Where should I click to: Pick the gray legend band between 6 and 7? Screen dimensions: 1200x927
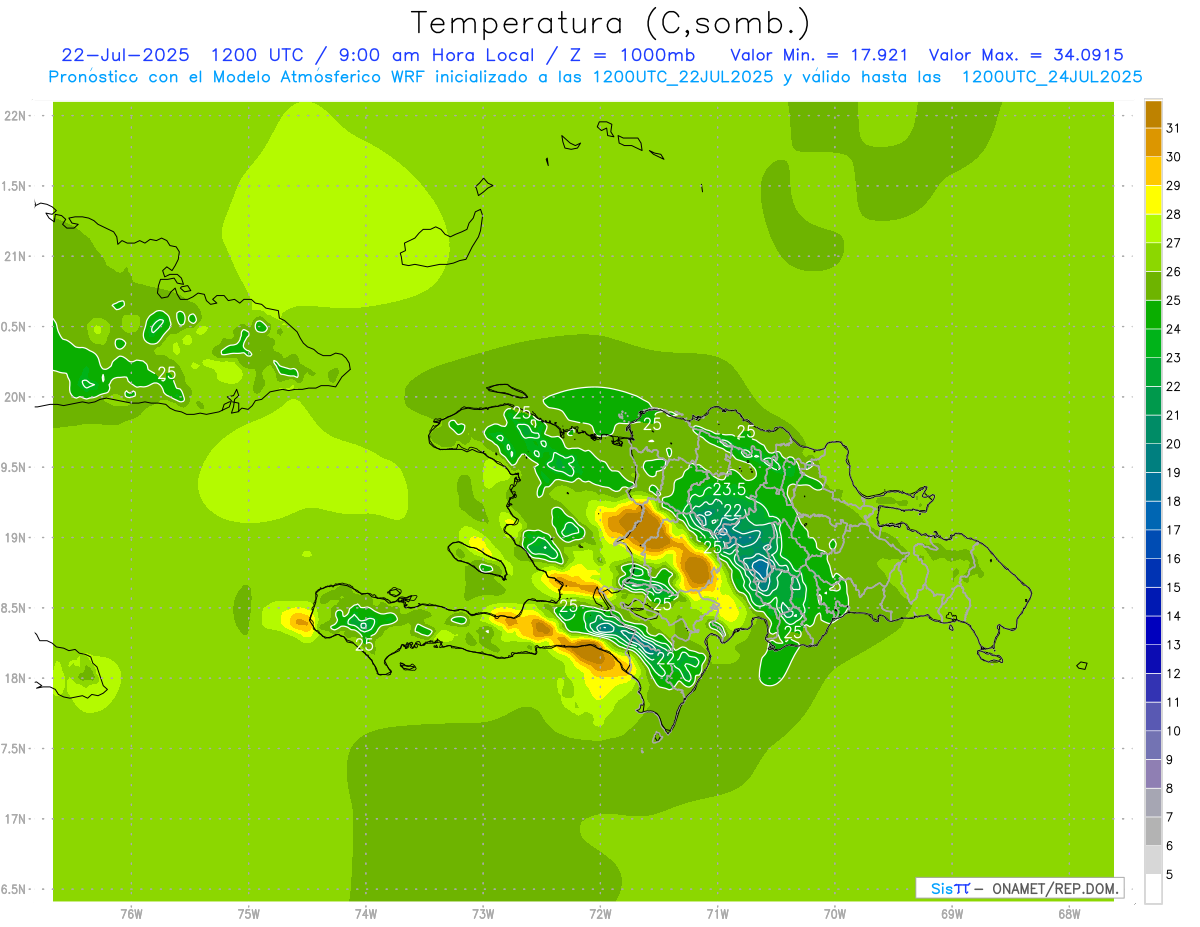1153,831
